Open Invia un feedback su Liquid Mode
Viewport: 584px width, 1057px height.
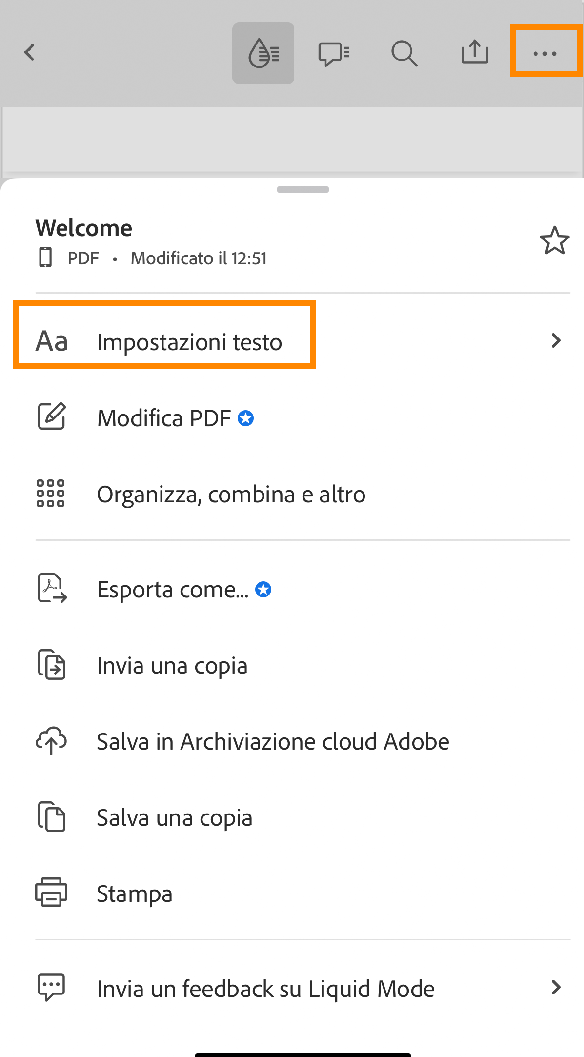click(x=265, y=988)
